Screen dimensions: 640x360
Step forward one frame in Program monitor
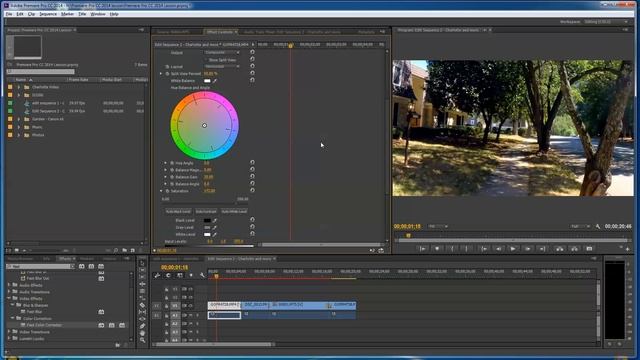pyautogui.click(x=527, y=248)
